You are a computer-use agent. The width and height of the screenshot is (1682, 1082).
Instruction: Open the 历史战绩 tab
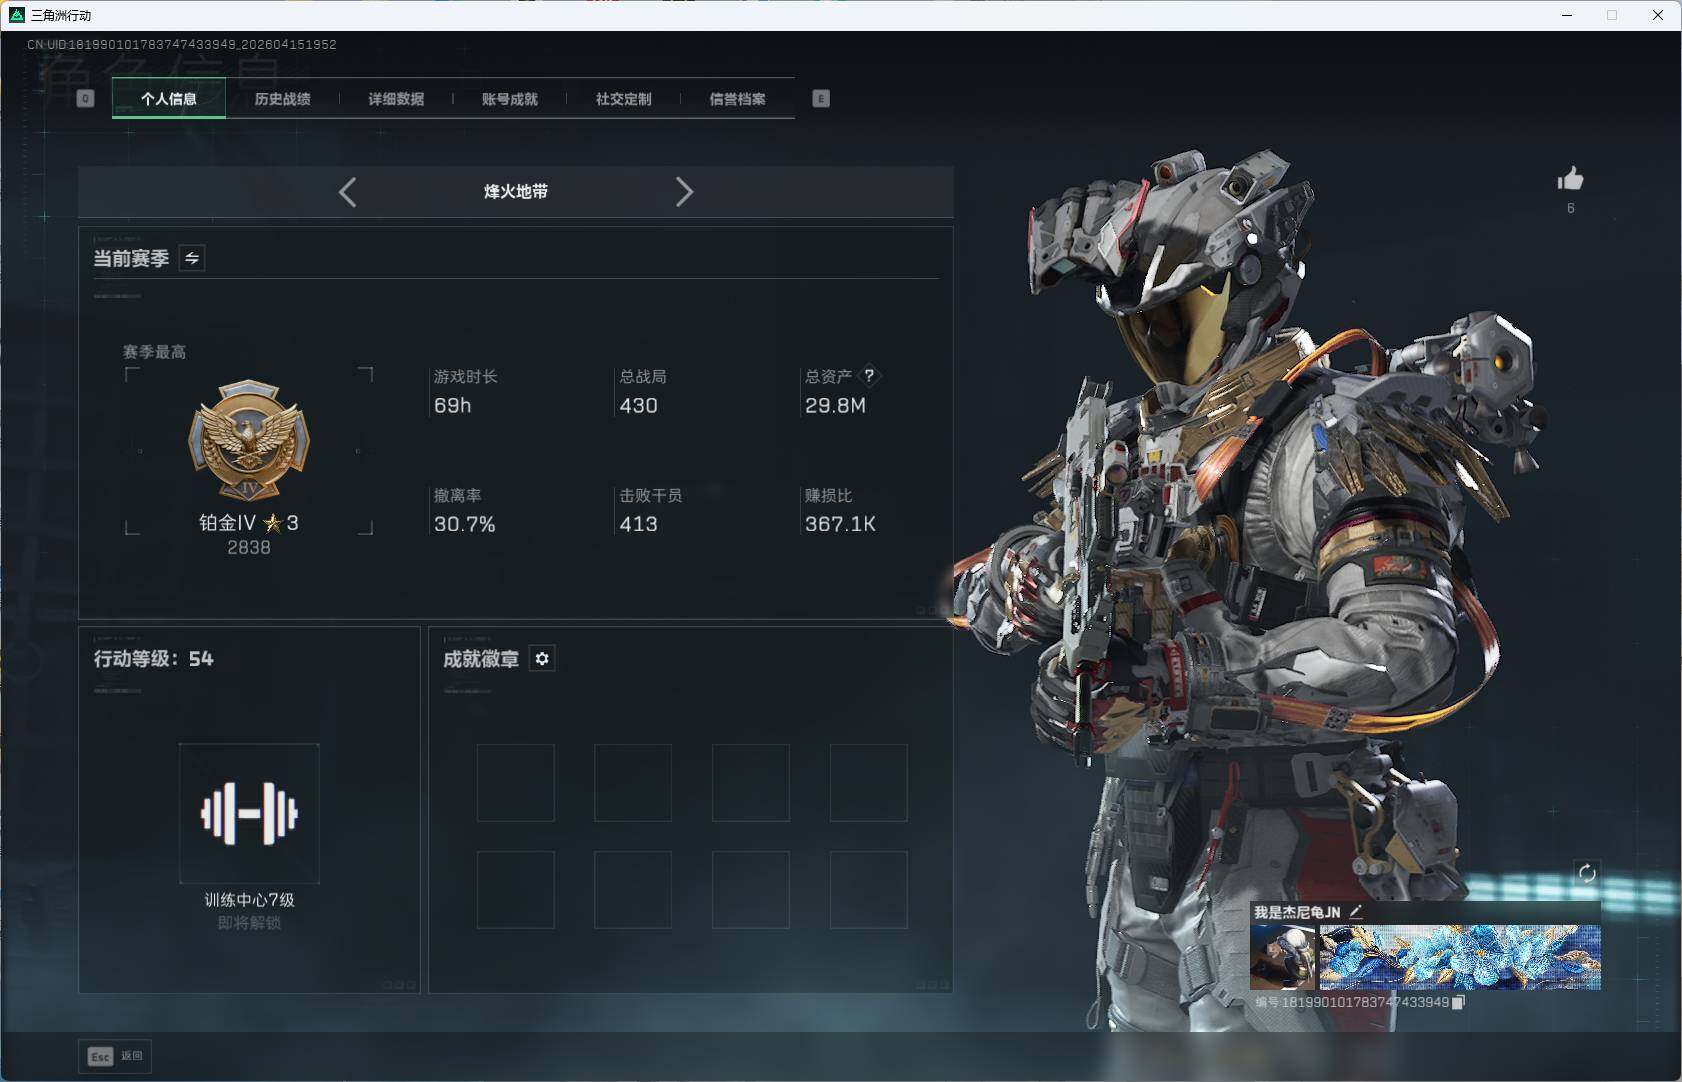282,99
